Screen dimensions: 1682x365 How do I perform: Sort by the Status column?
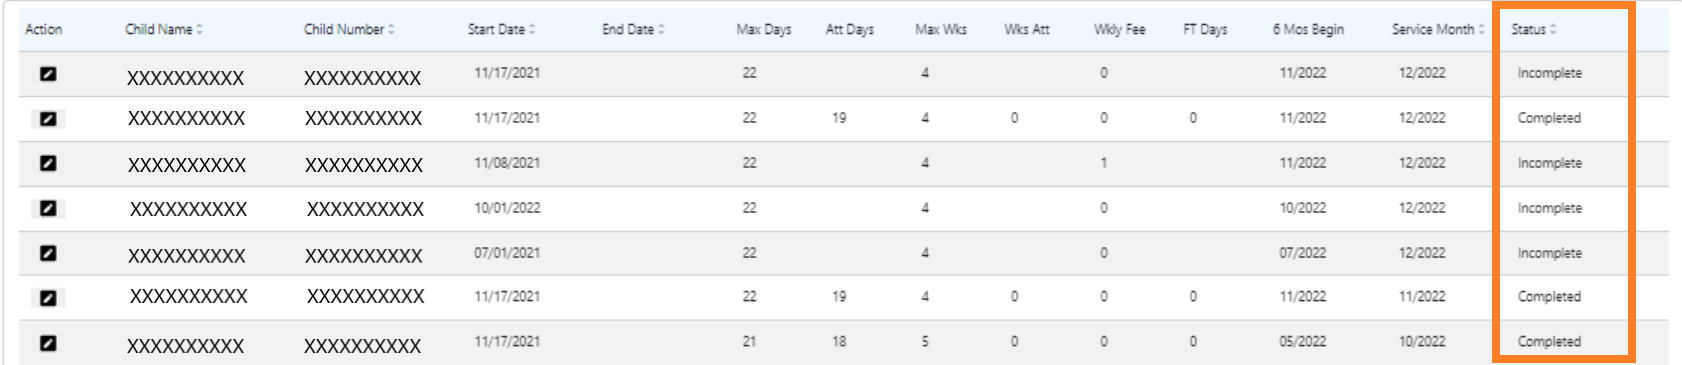1534,29
